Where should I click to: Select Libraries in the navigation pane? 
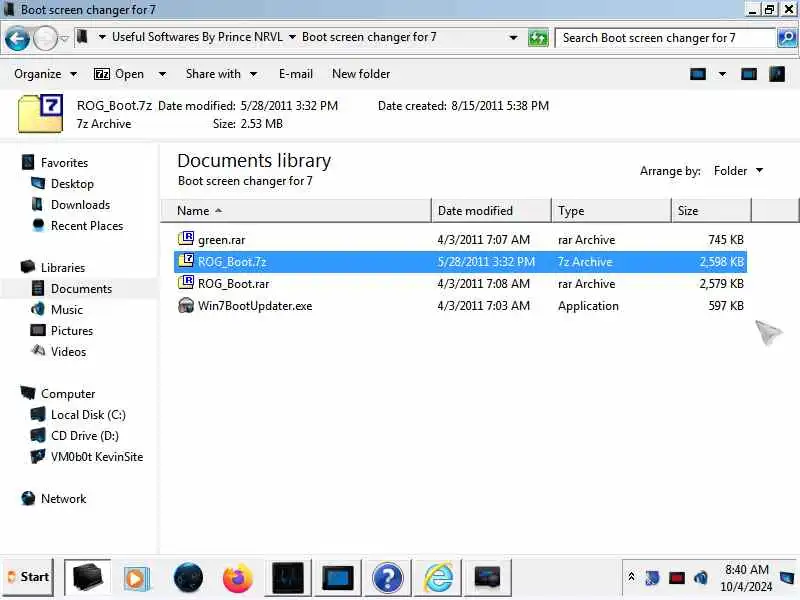click(63, 268)
